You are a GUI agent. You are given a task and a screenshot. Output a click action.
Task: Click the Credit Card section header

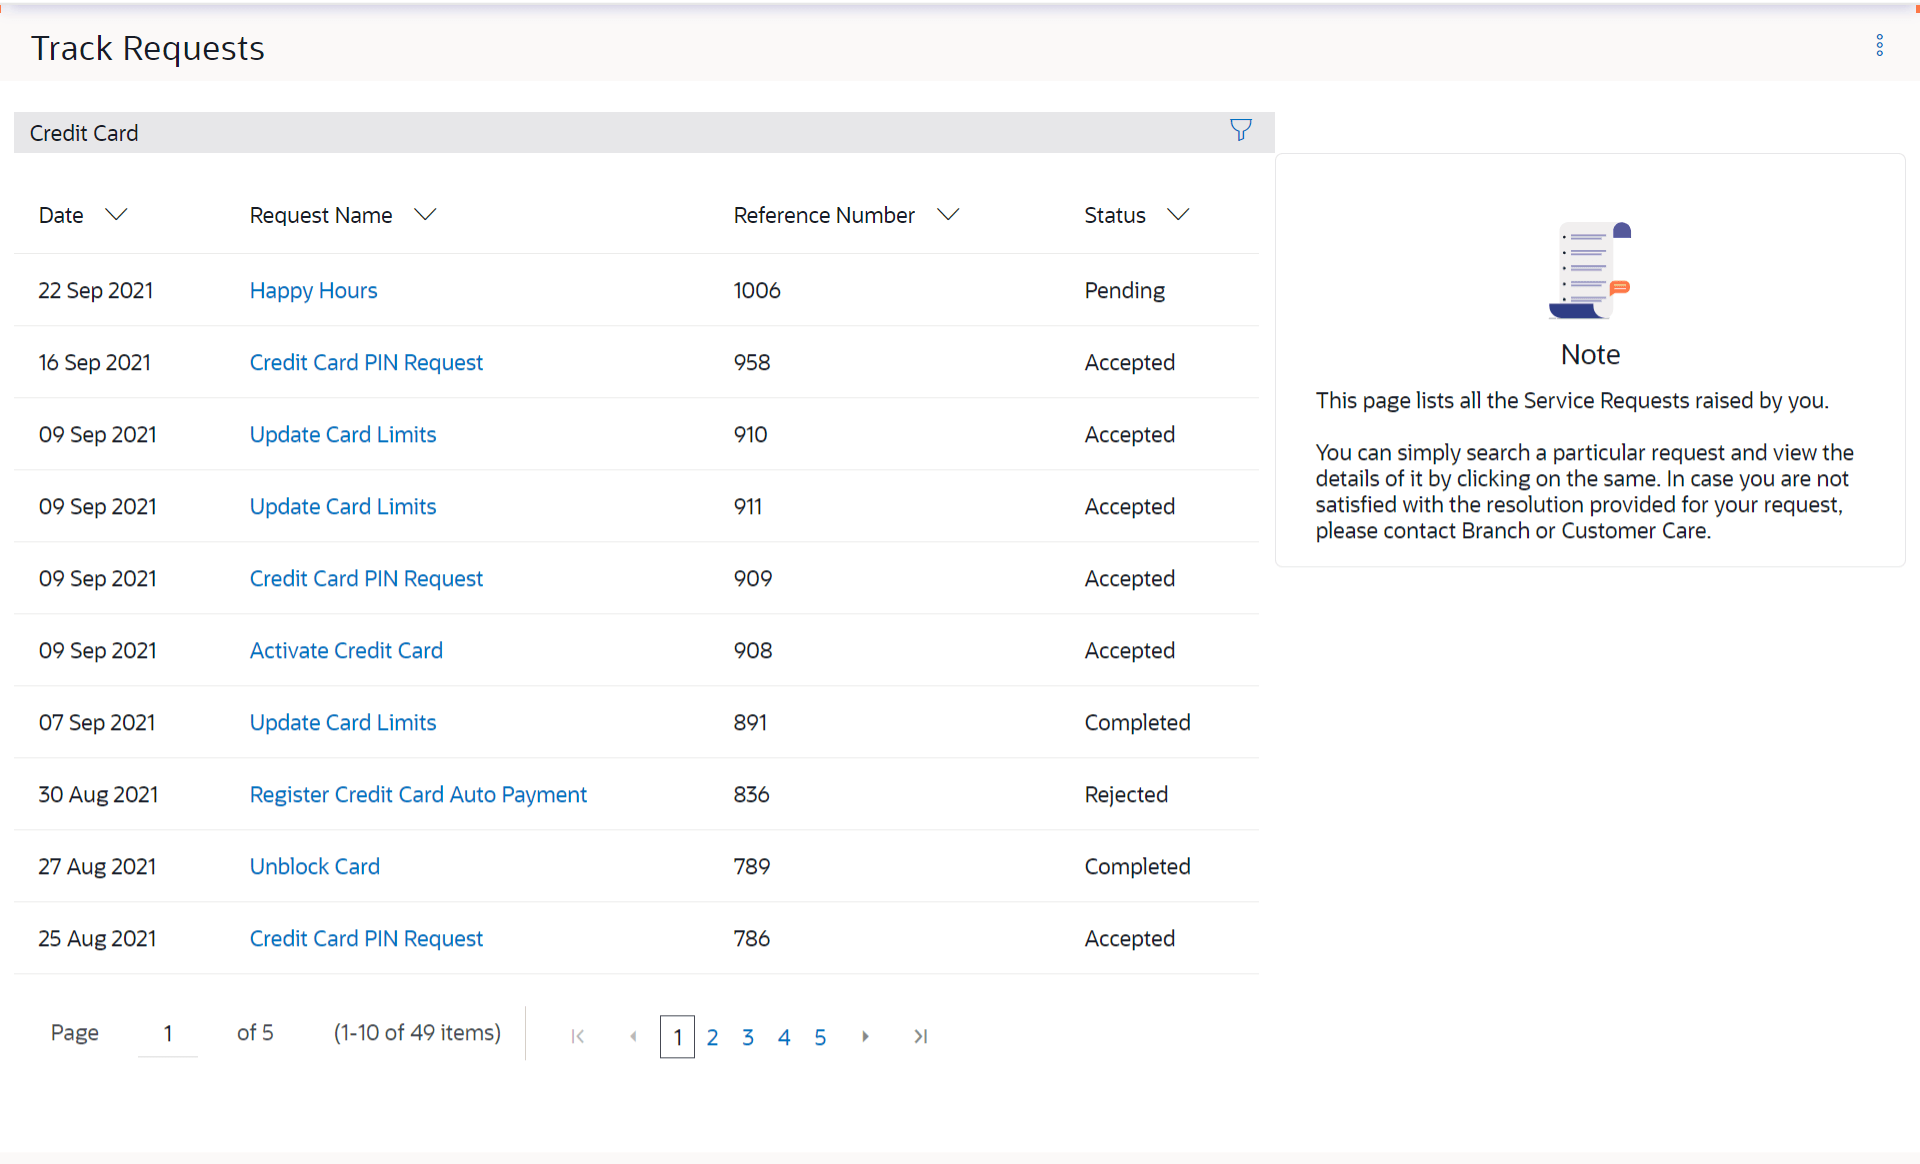click(84, 133)
